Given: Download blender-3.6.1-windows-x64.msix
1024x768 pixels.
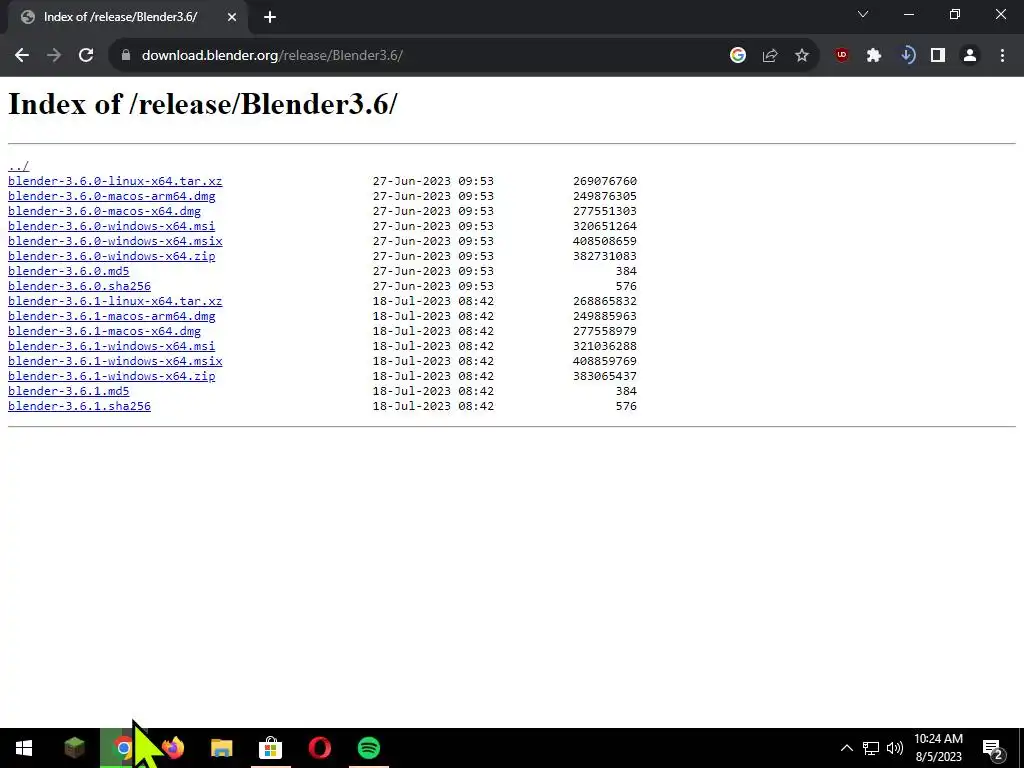Looking at the screenshot, I should [115, 361].
